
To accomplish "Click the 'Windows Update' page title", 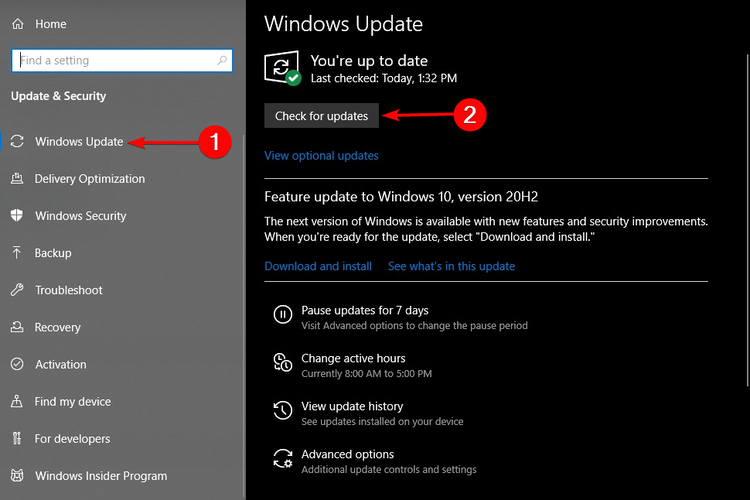I will (343, 23).
